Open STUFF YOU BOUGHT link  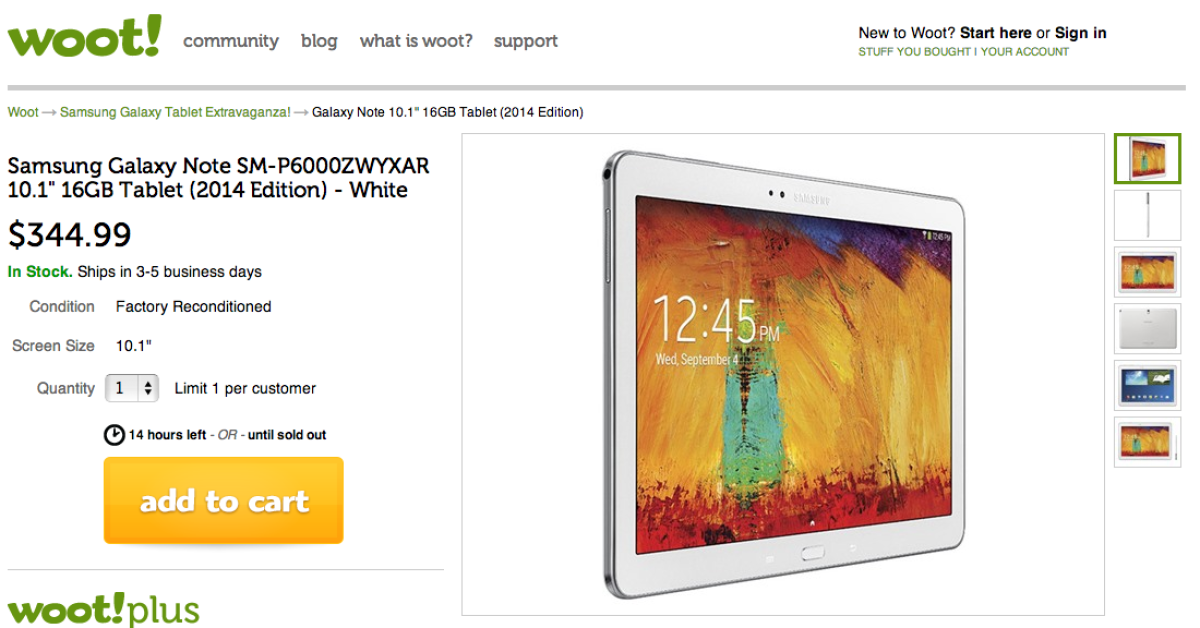[914, 52]
